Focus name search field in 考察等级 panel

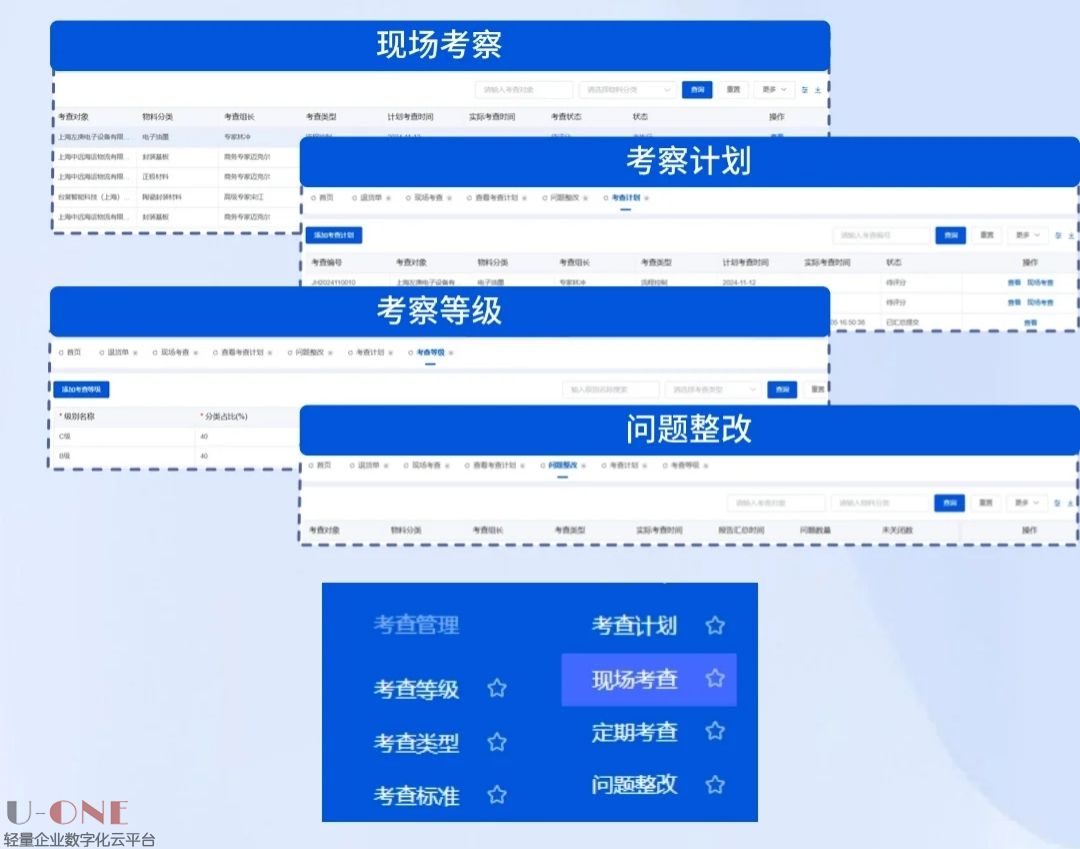[x=611, y=390]
